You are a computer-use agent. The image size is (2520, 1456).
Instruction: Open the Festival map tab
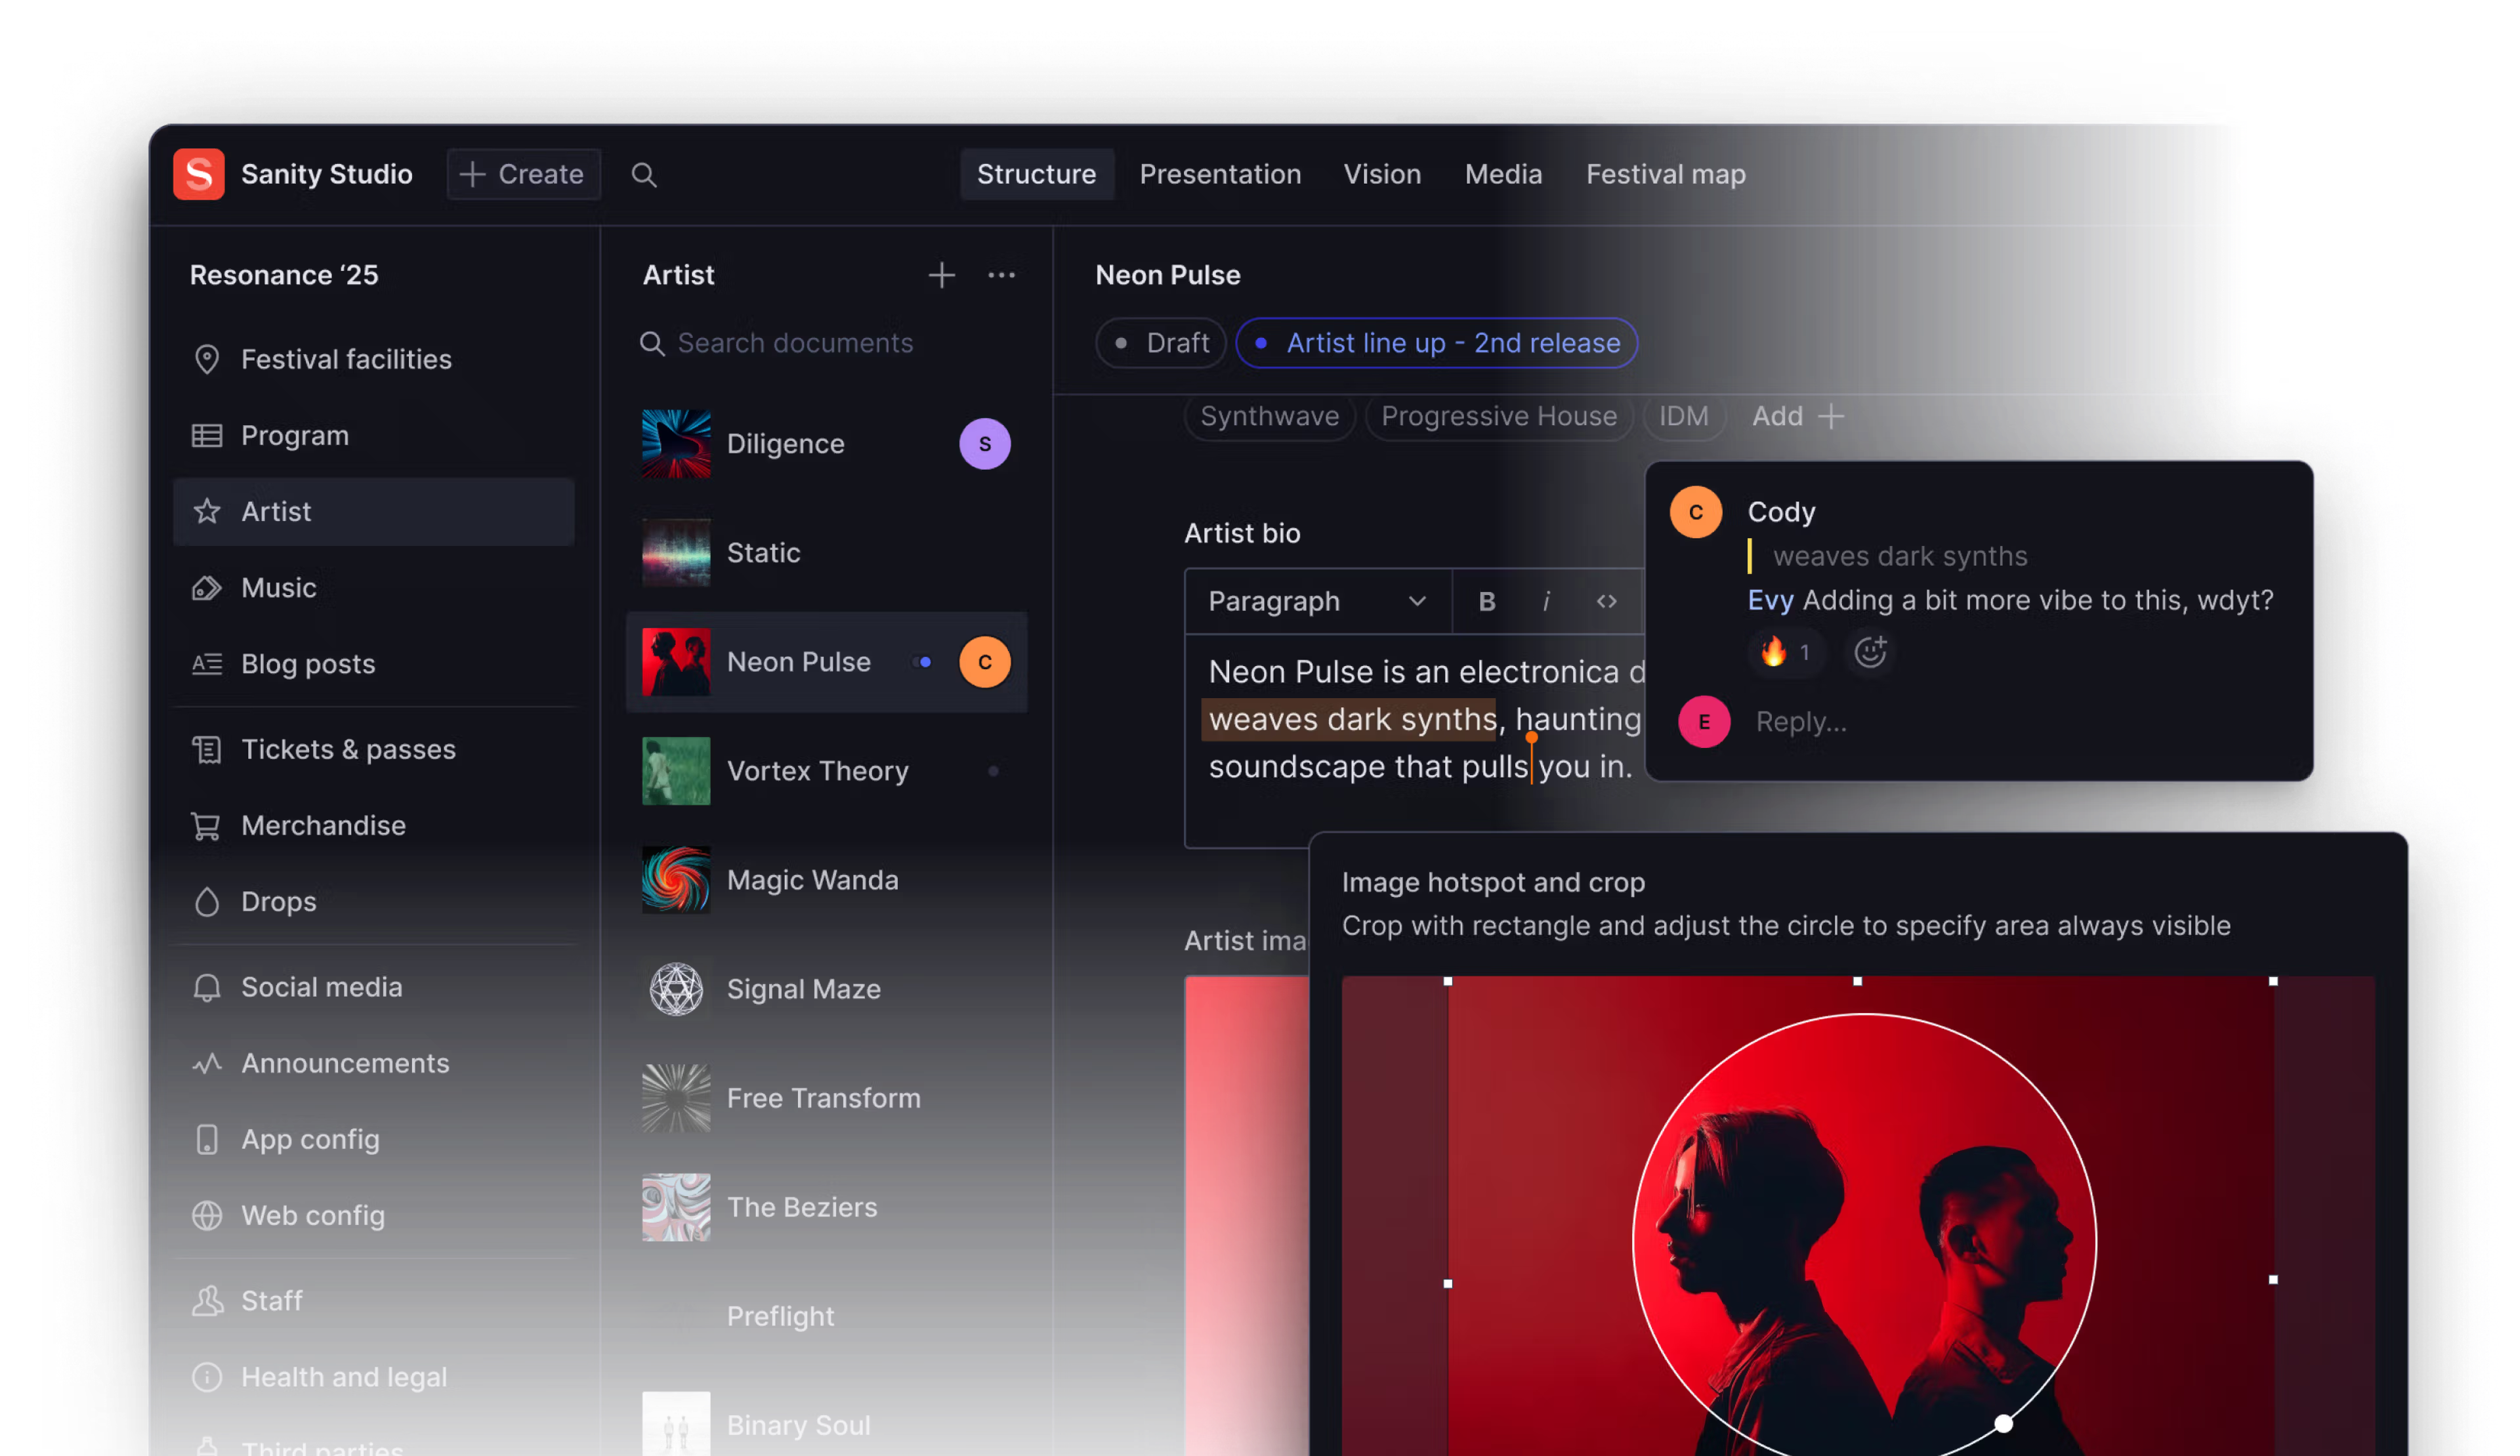click(1665, 174)
